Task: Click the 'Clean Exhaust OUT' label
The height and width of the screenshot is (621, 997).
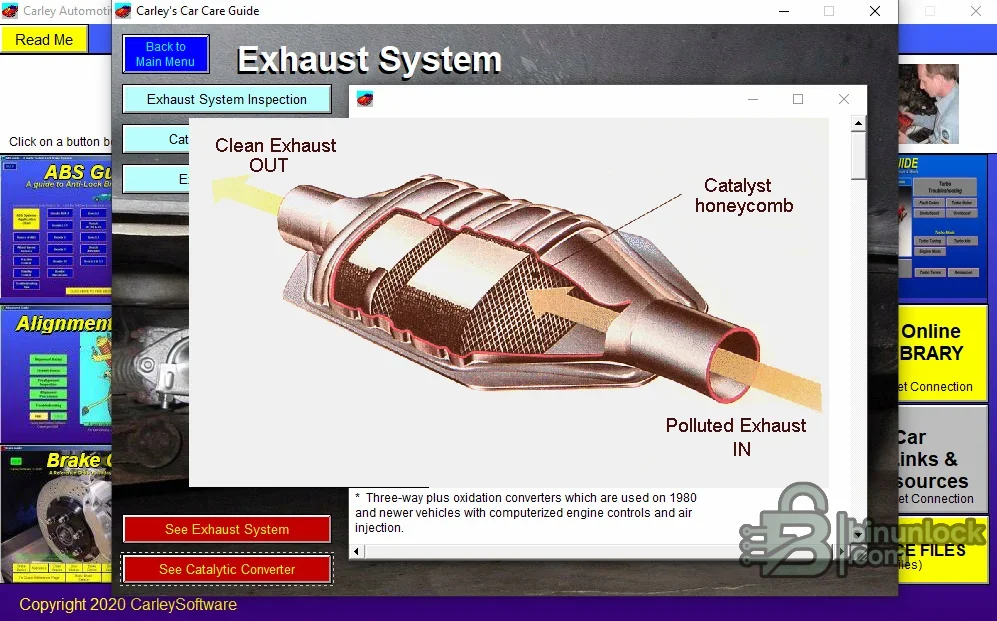Action: [275, 155]
